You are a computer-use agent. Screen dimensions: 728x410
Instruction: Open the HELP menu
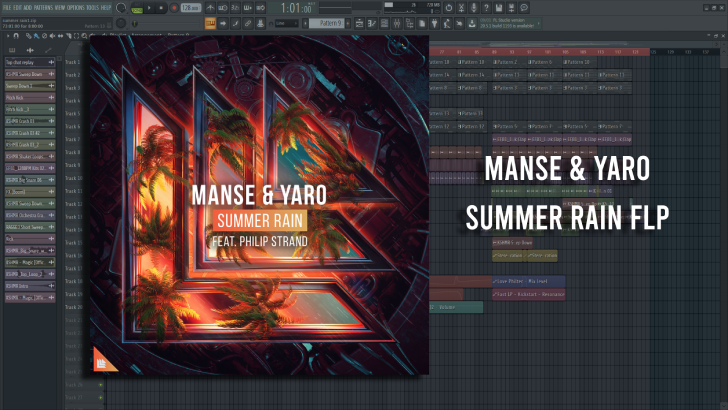[x=106, y=8]
